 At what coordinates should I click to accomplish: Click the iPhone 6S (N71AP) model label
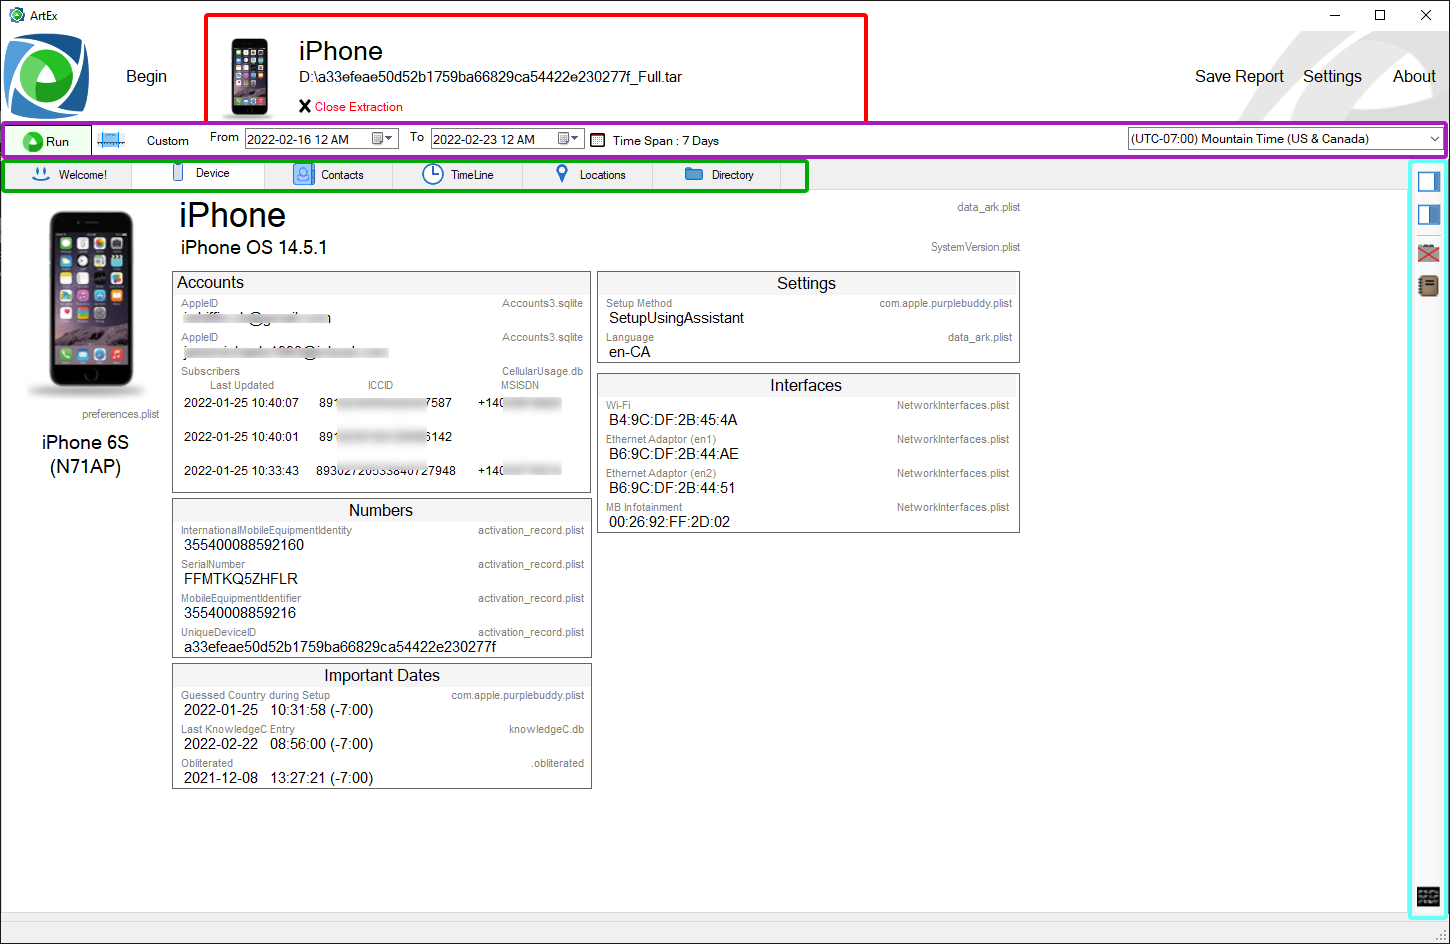(85, 454)
